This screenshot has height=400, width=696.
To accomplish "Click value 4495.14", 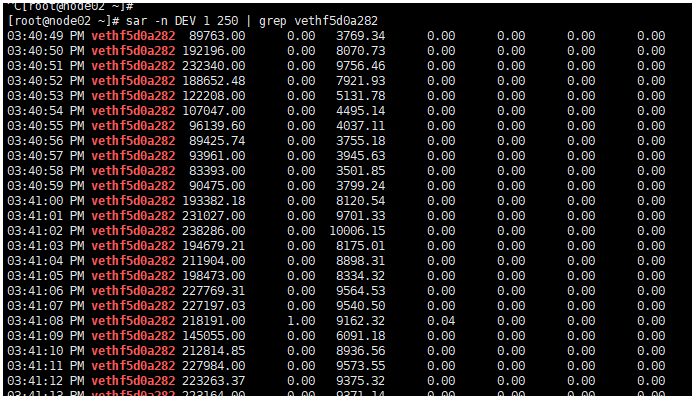I will point(360,111).
